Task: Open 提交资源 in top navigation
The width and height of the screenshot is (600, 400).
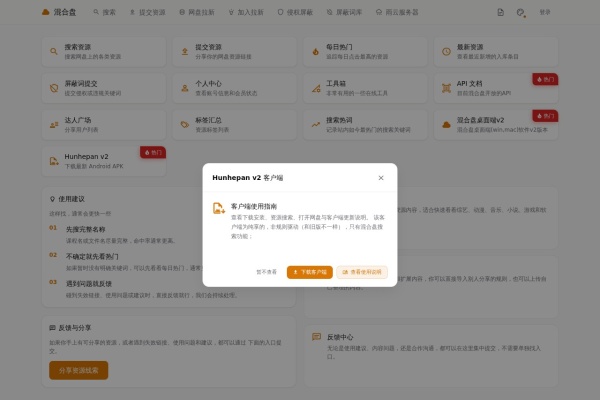Action: [148, 12]
